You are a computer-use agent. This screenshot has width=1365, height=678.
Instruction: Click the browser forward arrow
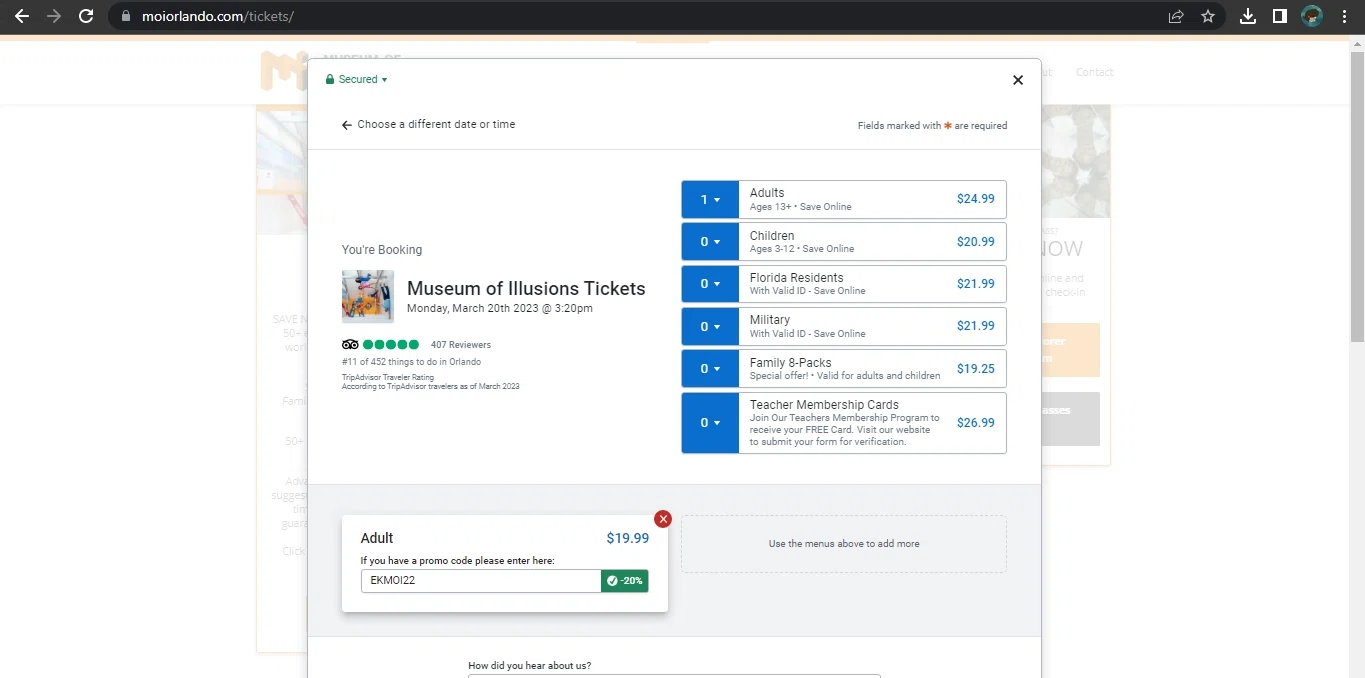coord(54,16)
